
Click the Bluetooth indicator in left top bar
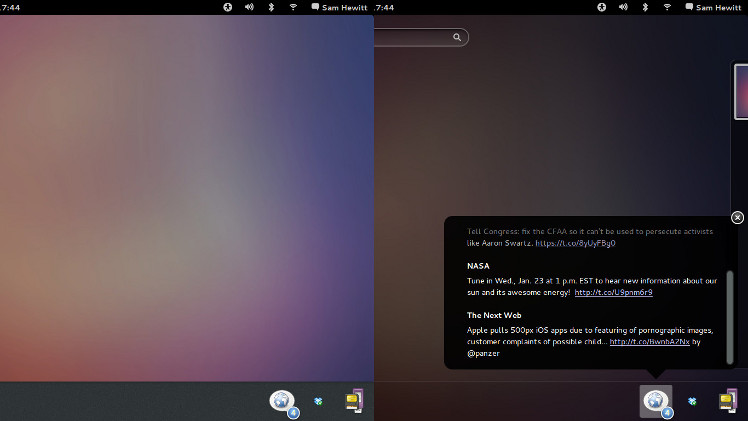click(271, 7)
